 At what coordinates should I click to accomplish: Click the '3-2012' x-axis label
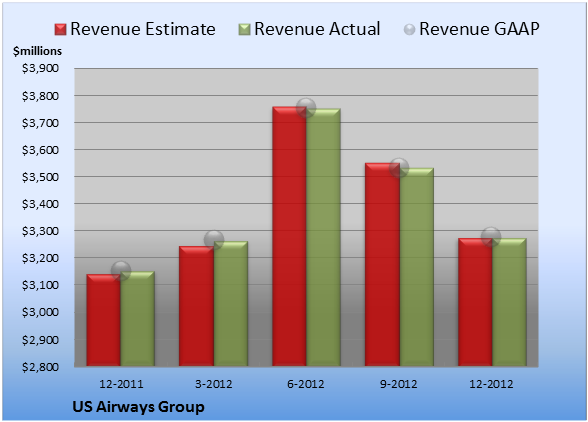(x=214, y=384)
